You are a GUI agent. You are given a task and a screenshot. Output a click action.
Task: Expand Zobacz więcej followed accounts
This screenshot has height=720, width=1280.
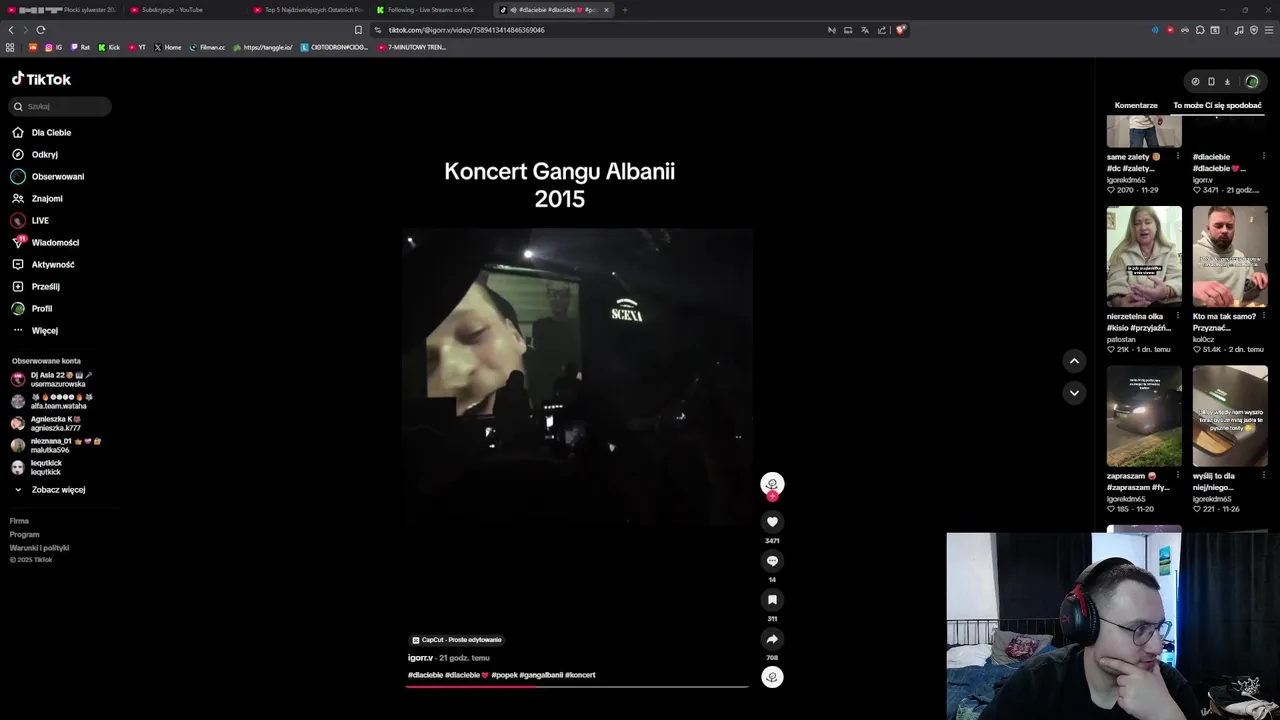[50, 489]
